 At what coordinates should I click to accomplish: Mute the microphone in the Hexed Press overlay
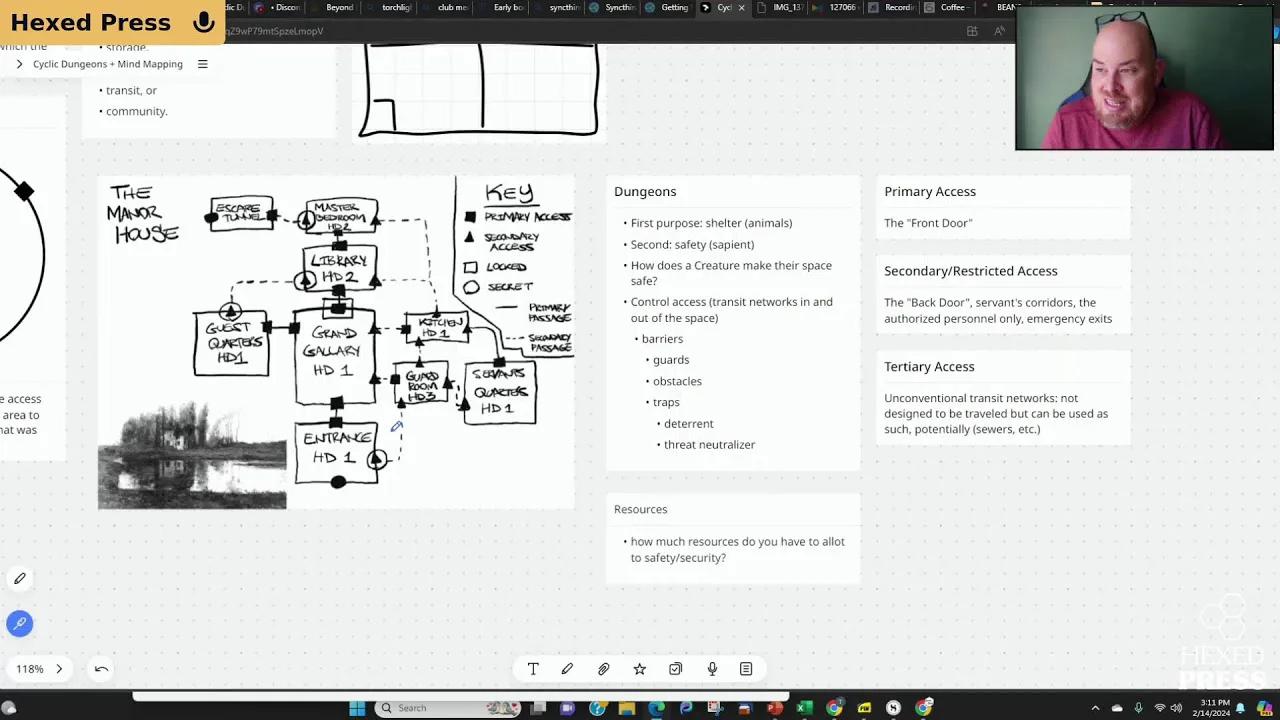pyautogui.click(x=203, y=21)
